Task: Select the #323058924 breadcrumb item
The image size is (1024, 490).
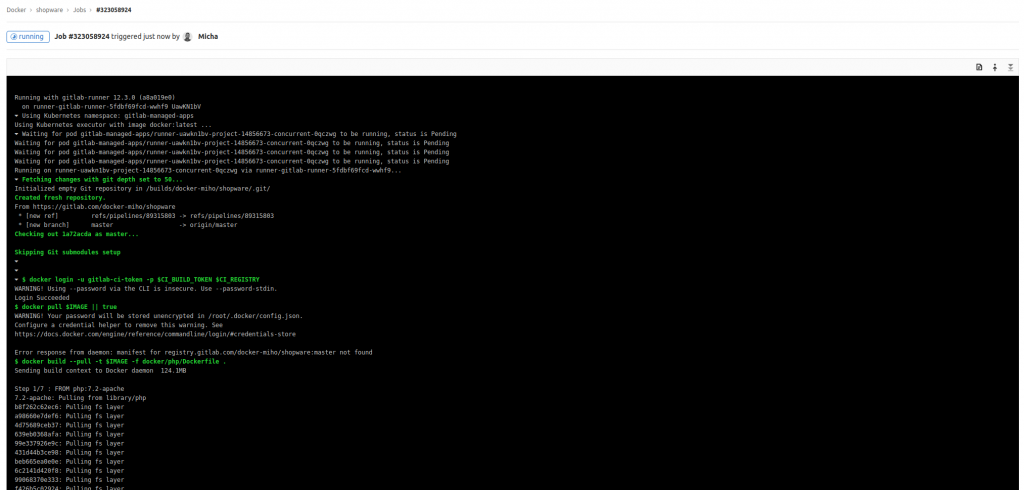Action: [x=113, y=10]
